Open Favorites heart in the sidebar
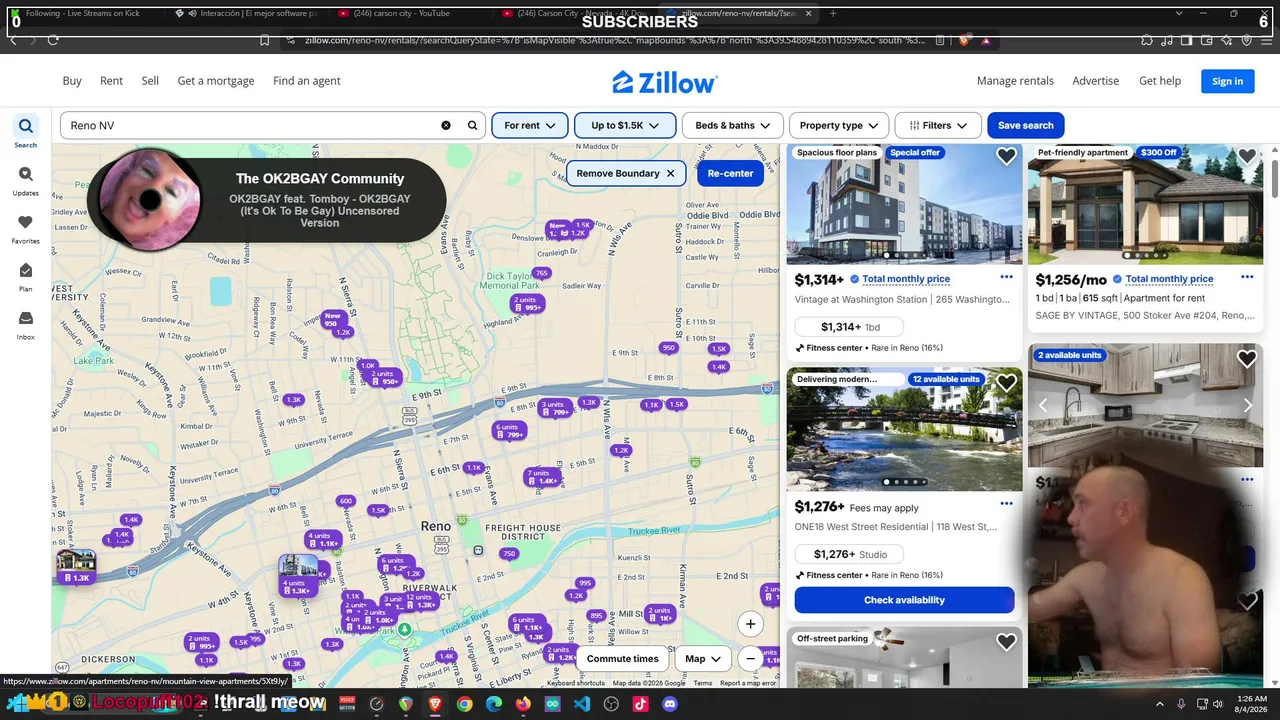Image resolution: width=1280 pixels, height=720 pixels. [x=26, y=228]
